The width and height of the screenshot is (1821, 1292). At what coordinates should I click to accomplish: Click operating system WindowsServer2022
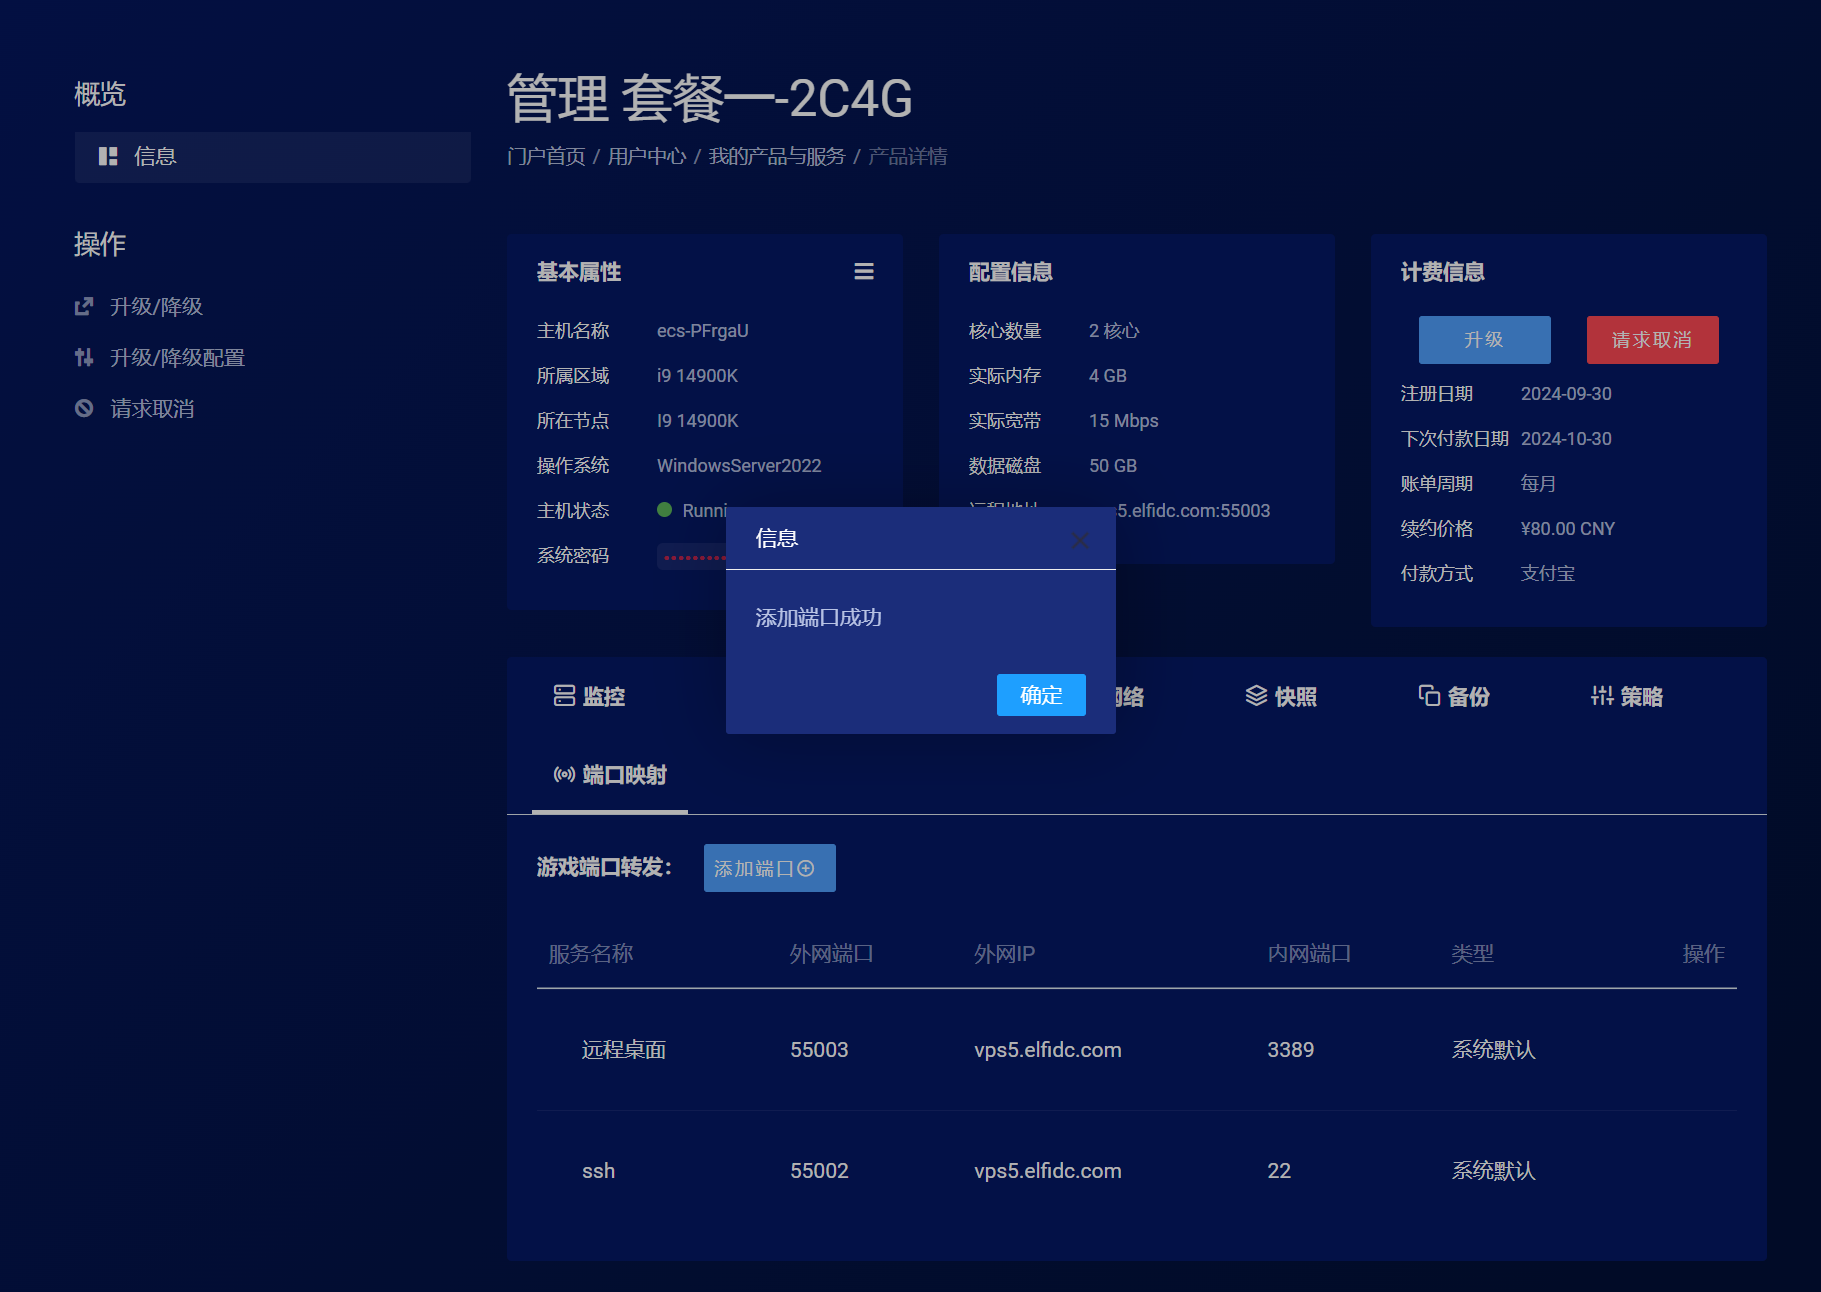click(x=739, y=466)
